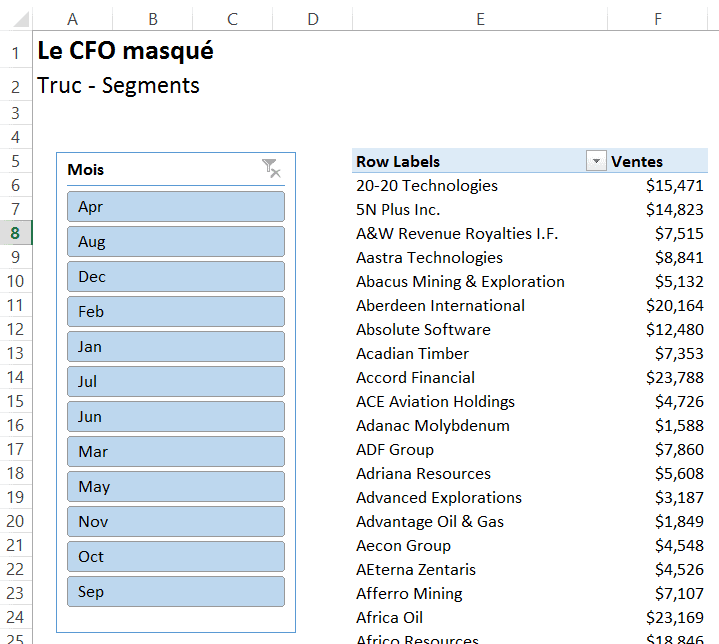Filter by Feb in slicer

[x=176, y=312]
